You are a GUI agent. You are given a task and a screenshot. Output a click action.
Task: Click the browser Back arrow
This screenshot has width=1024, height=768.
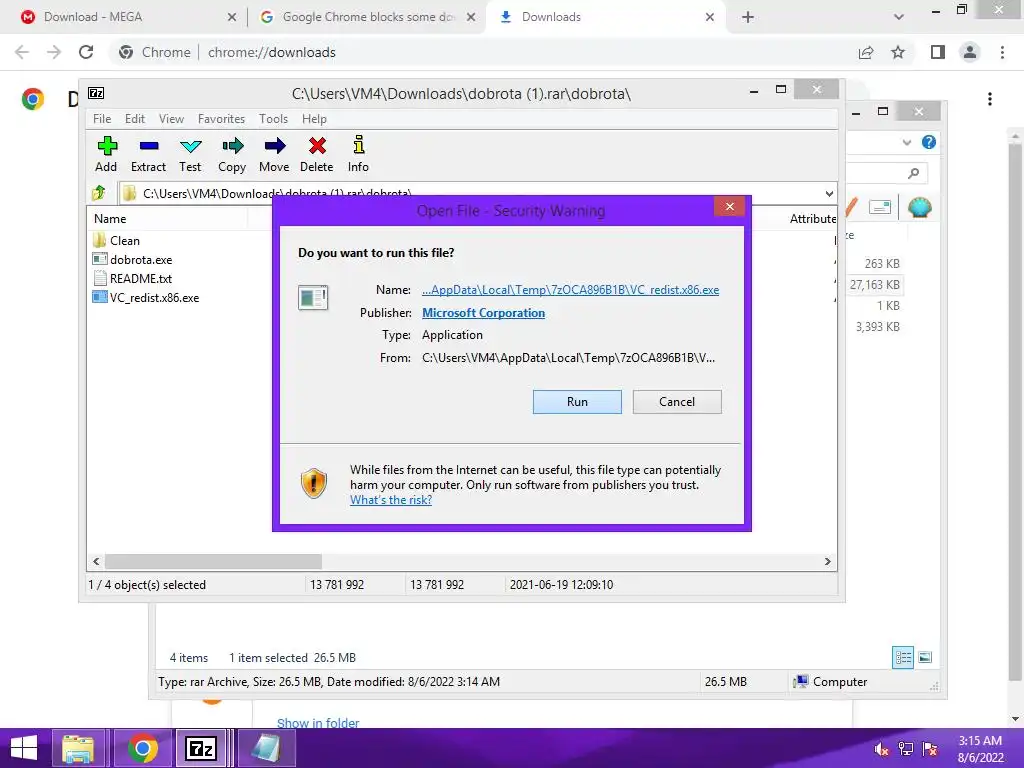tap(22, 52)
